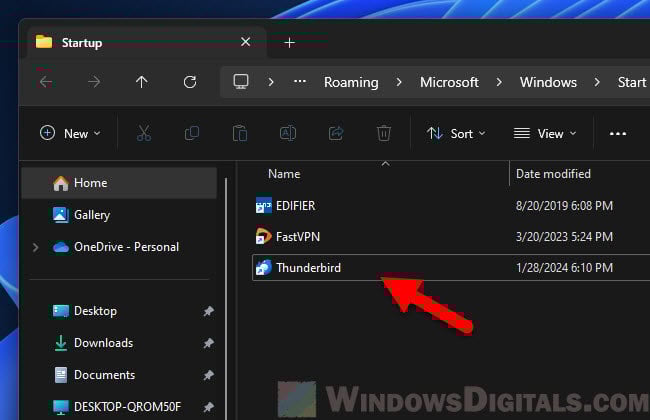Click FastVPN date 3/20/2023 5:24 PM

point(564,237)
